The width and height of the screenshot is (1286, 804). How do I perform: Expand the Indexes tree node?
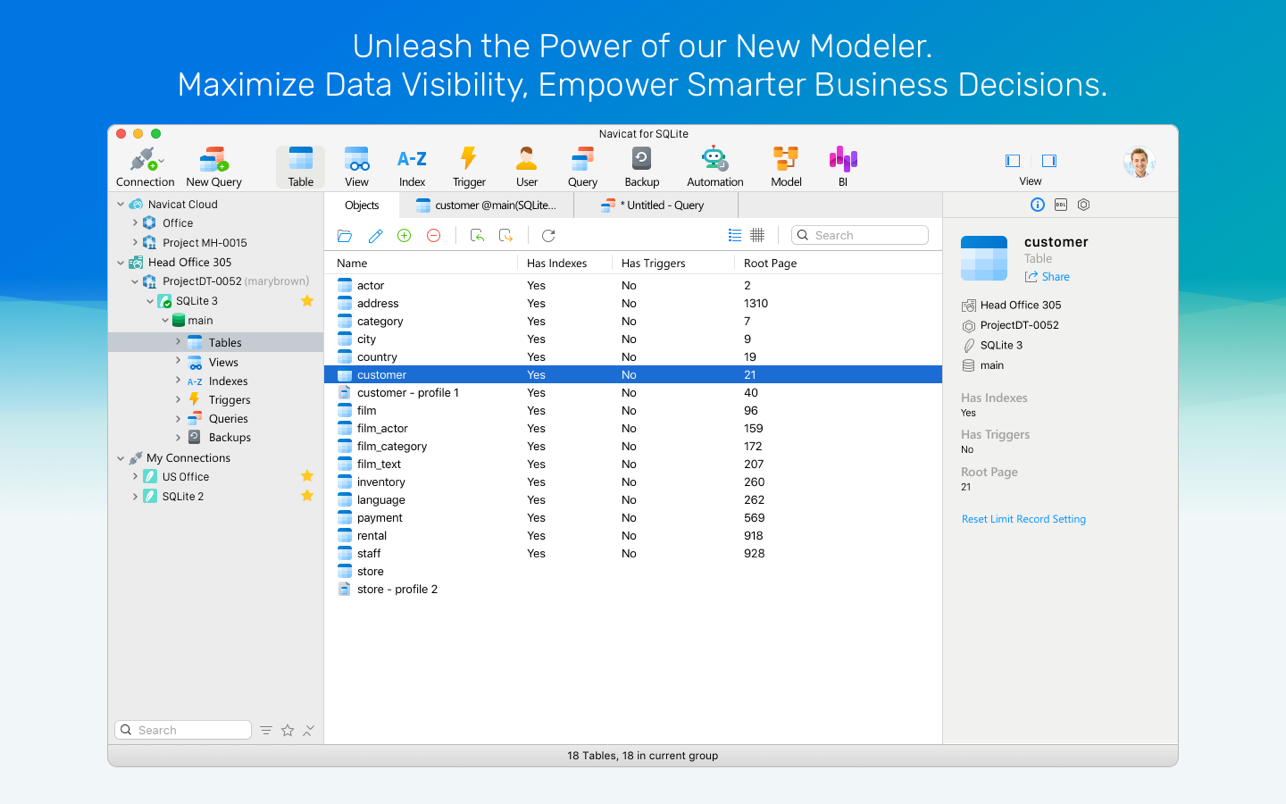pyautogui.click(x=178, y=380)
